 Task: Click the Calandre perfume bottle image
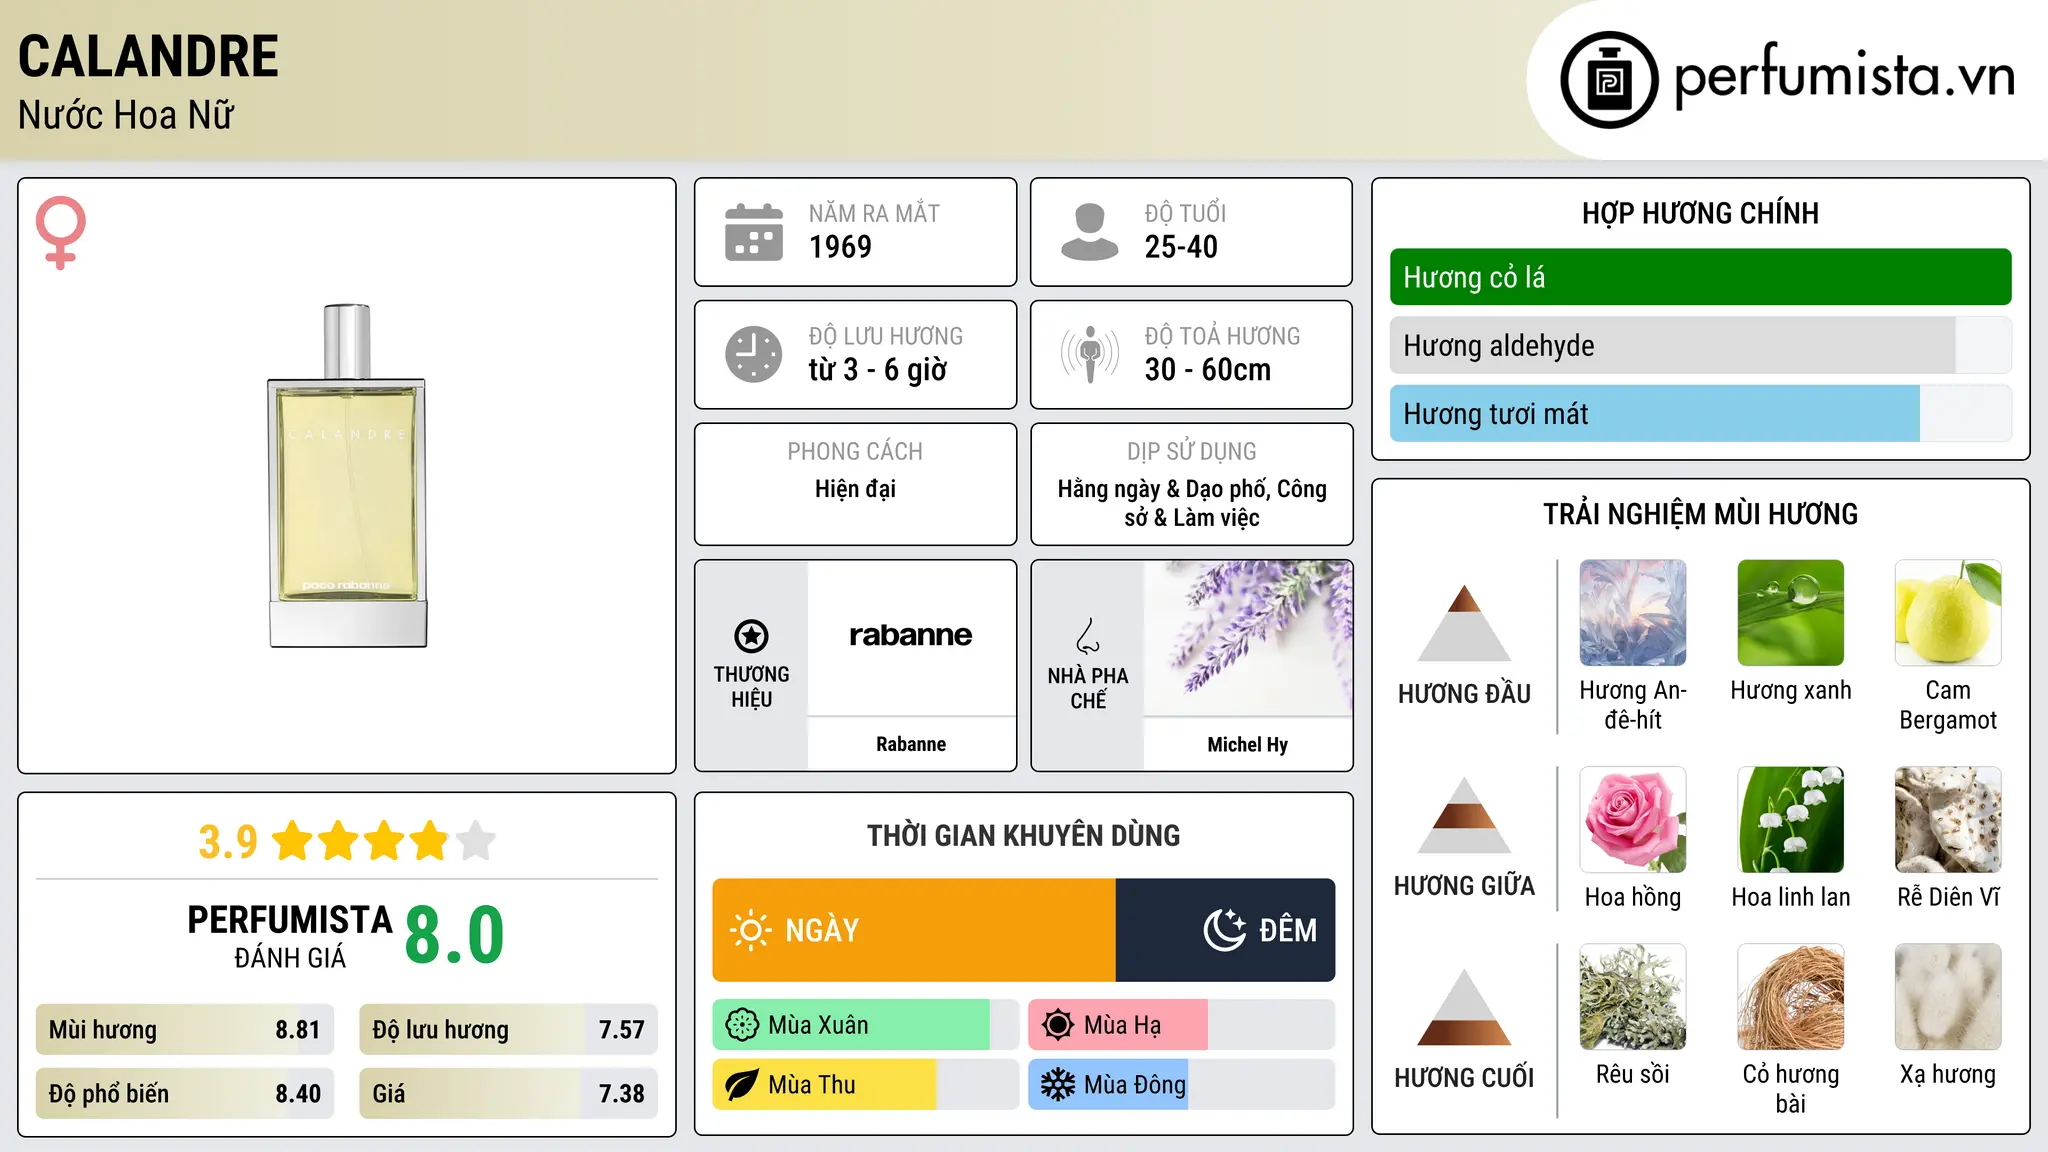pos(347,476)
